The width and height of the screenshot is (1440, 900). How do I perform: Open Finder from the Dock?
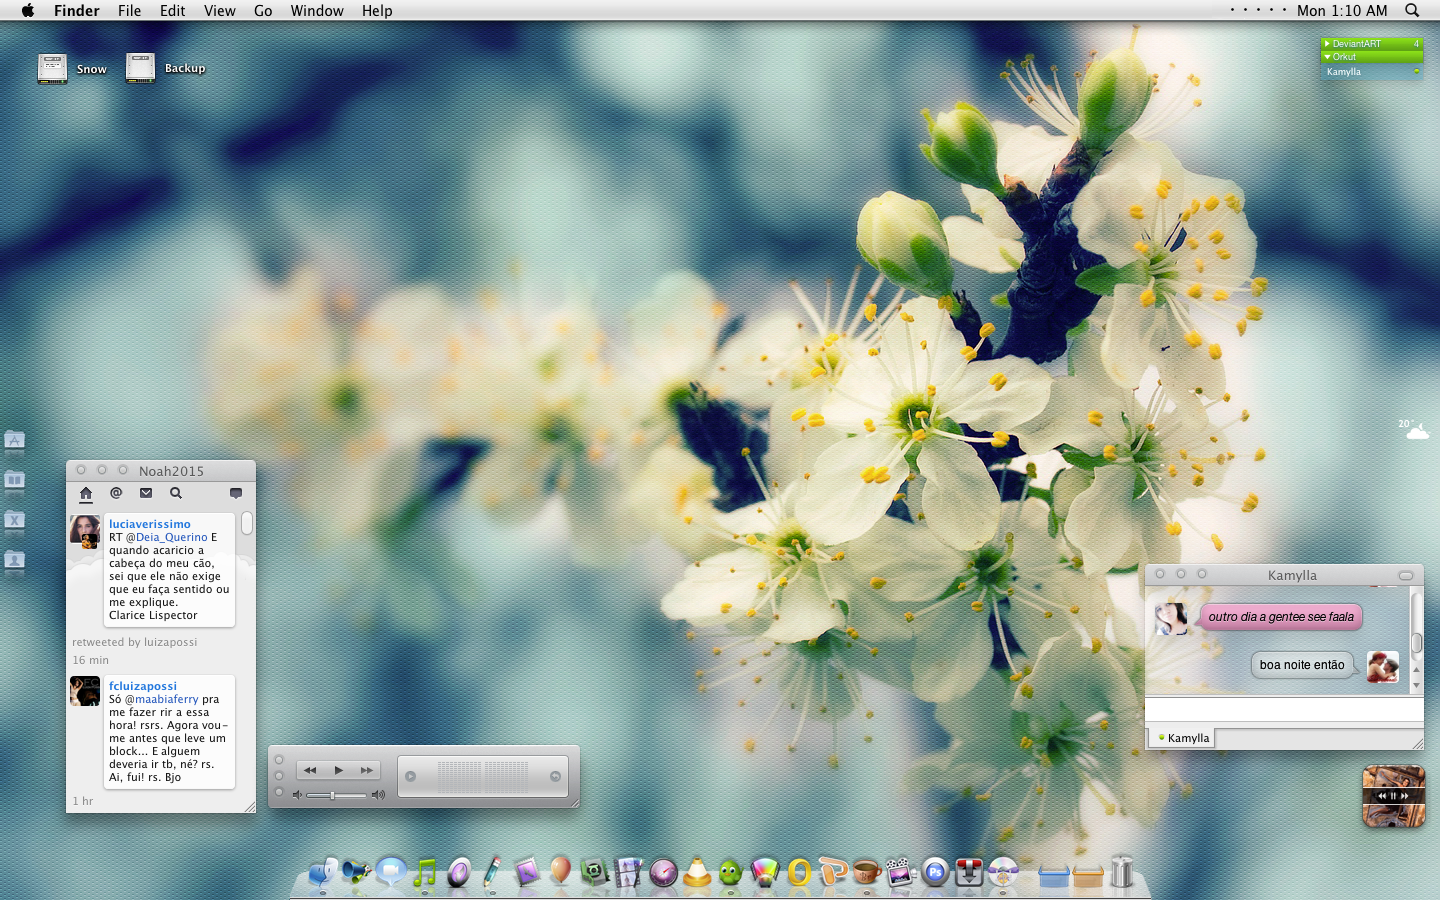pyautogui.click(x=322, y=873)
